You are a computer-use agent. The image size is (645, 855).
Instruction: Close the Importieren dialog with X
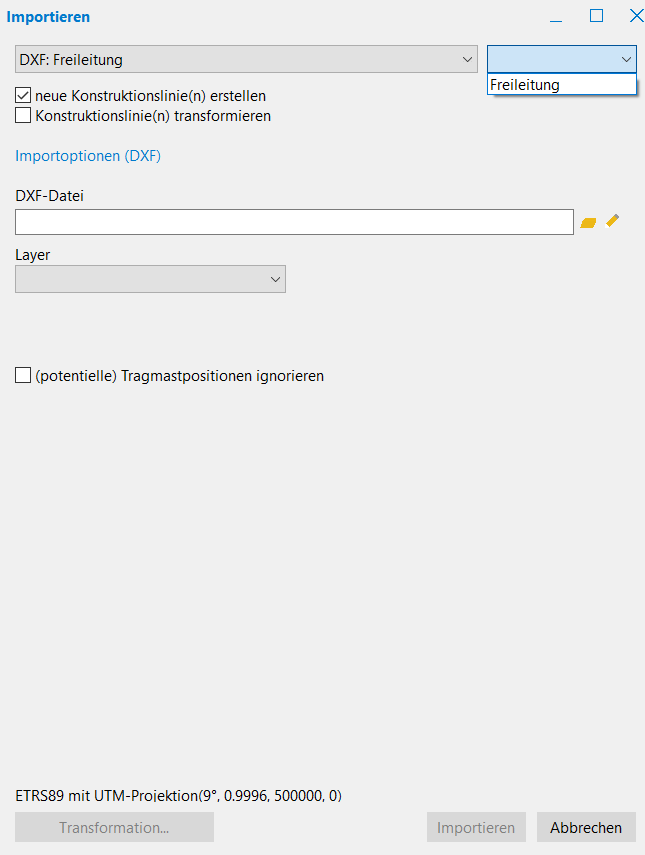point(635,16)
